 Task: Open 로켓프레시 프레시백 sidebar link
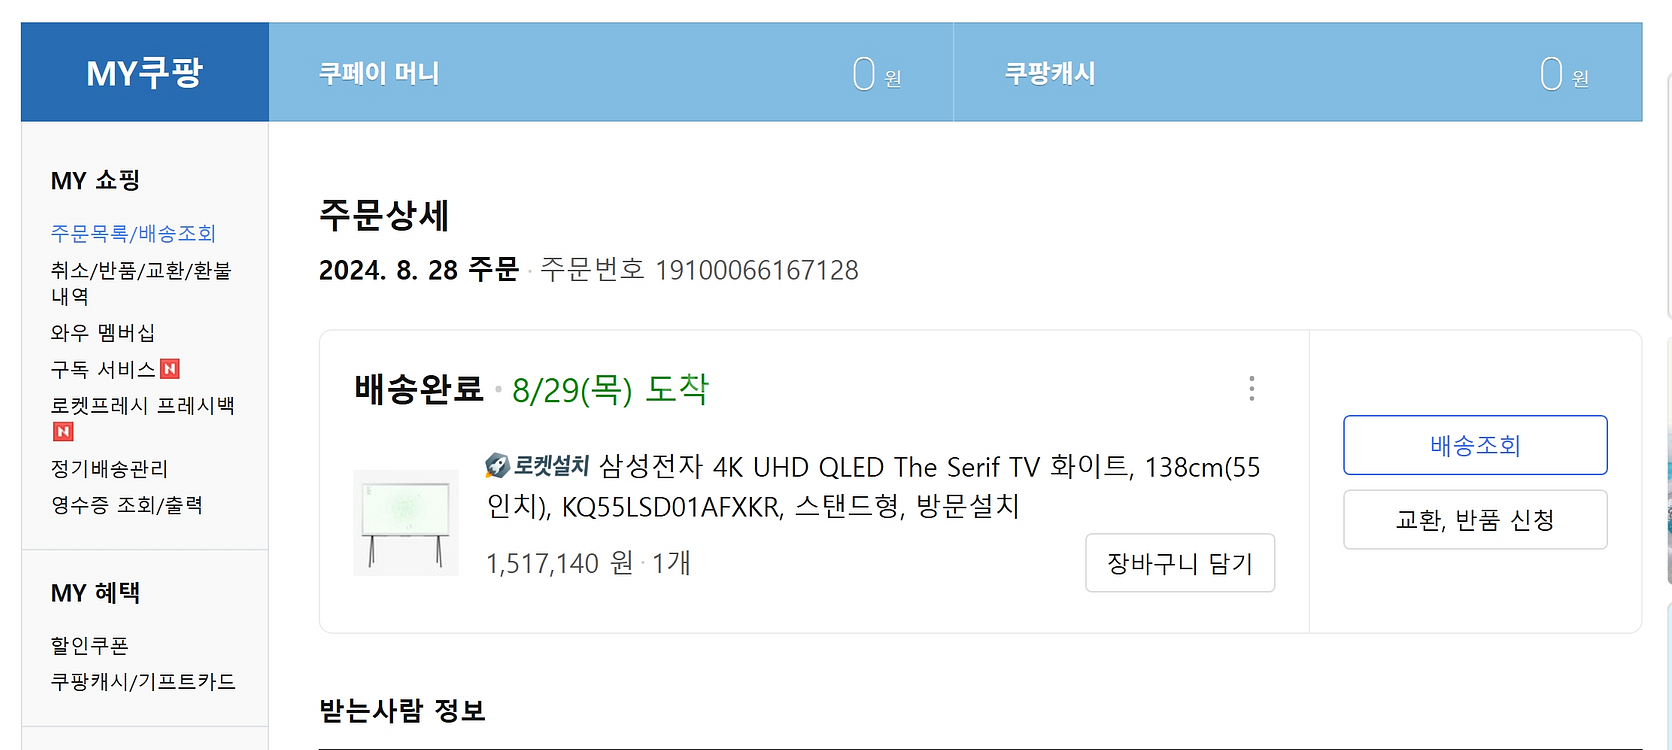pos(143,406)
